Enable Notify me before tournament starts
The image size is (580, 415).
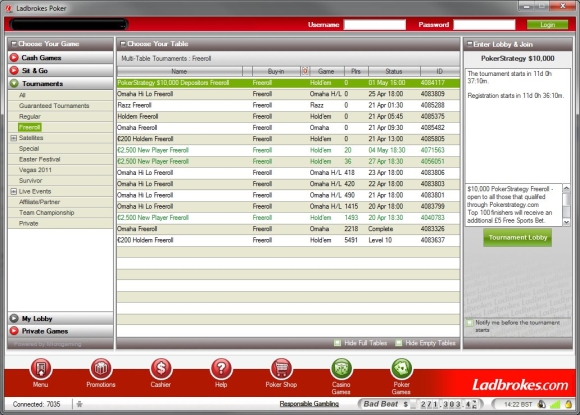[470, 323]
